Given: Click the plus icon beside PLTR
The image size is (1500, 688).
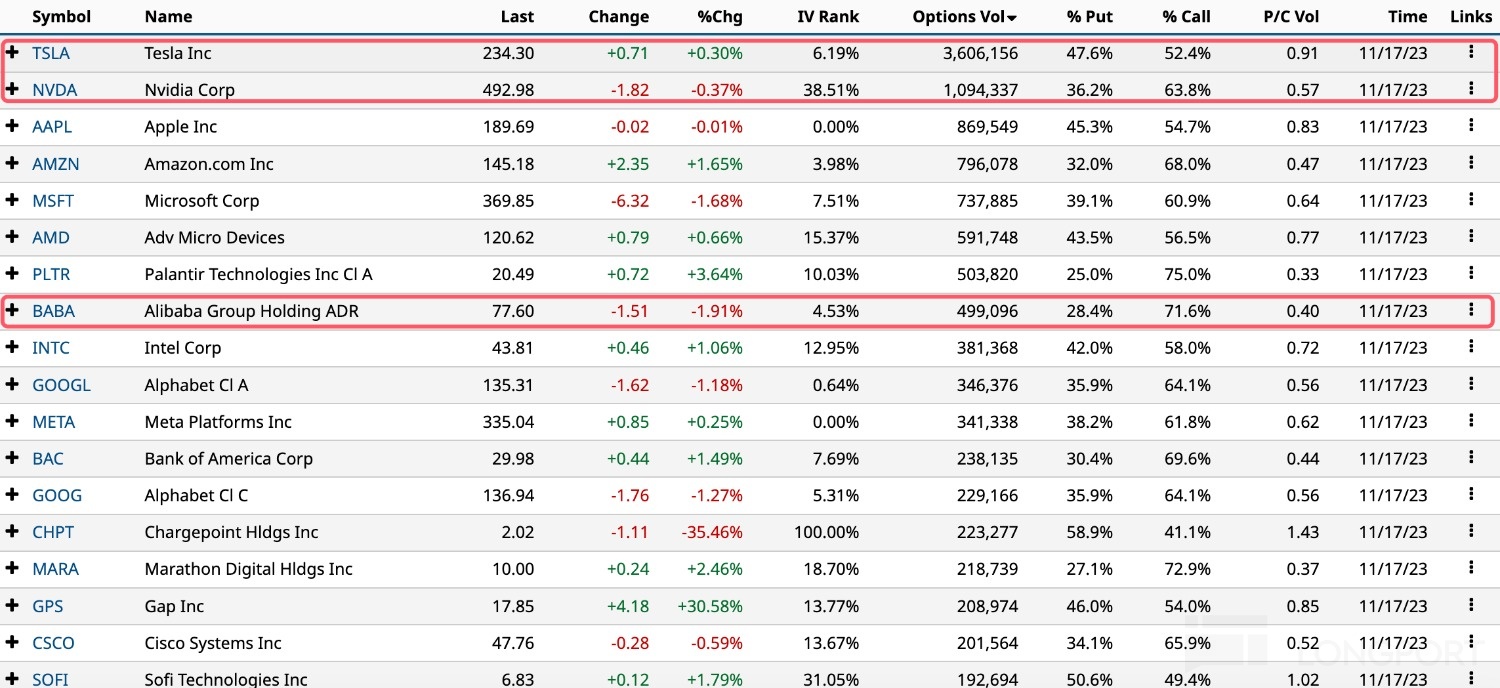Looking at the screenshot, I should coord(12,274).
